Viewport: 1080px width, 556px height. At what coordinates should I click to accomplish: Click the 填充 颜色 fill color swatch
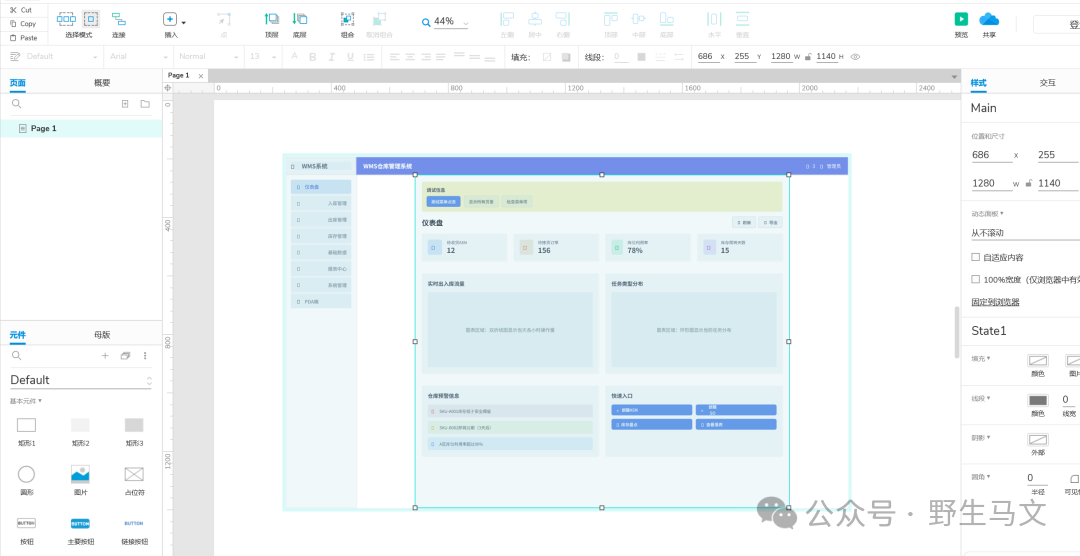[x=1038, y=360]
